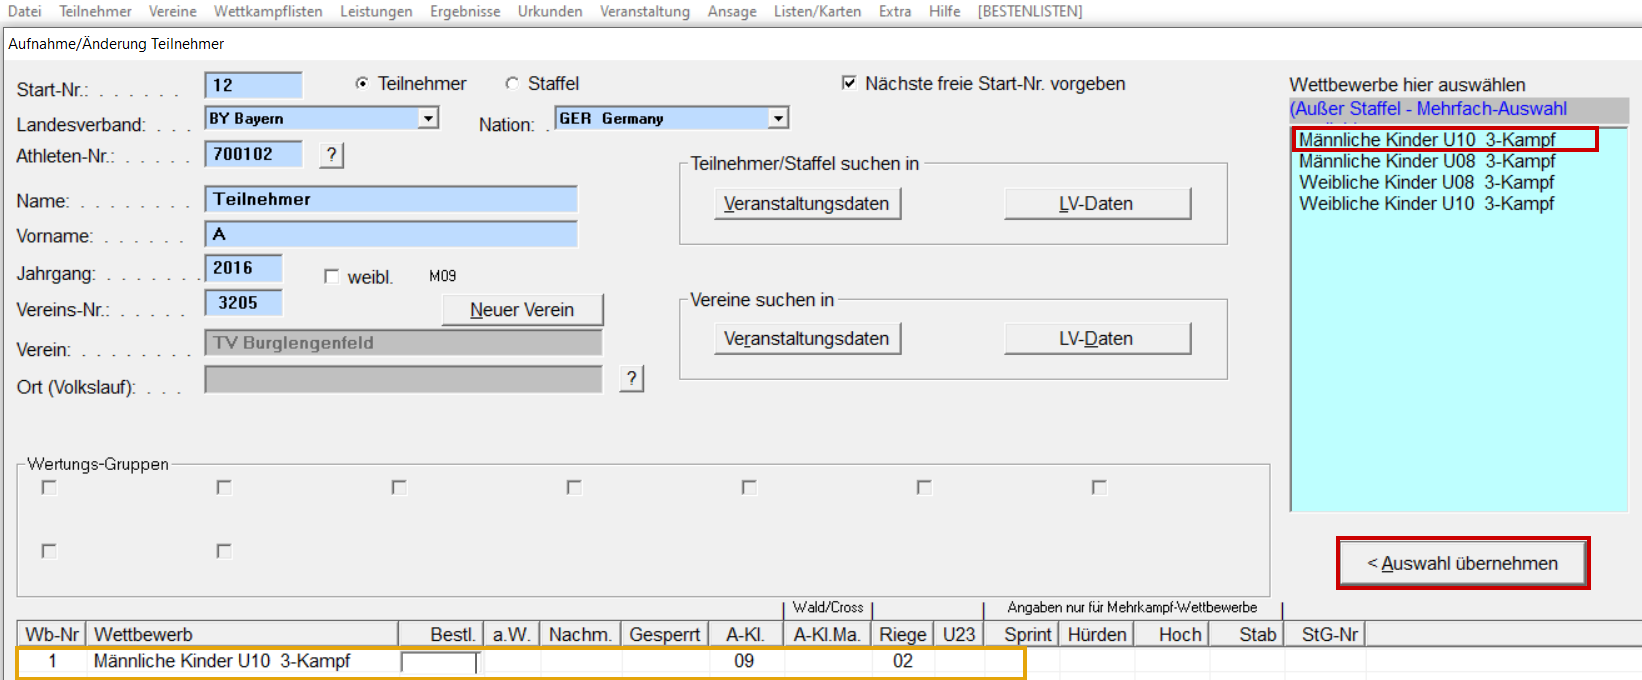Tick the first Wertungs-Gruppen checkbox
Viewport: 1642px width, 680px height.
click(49, 488)
